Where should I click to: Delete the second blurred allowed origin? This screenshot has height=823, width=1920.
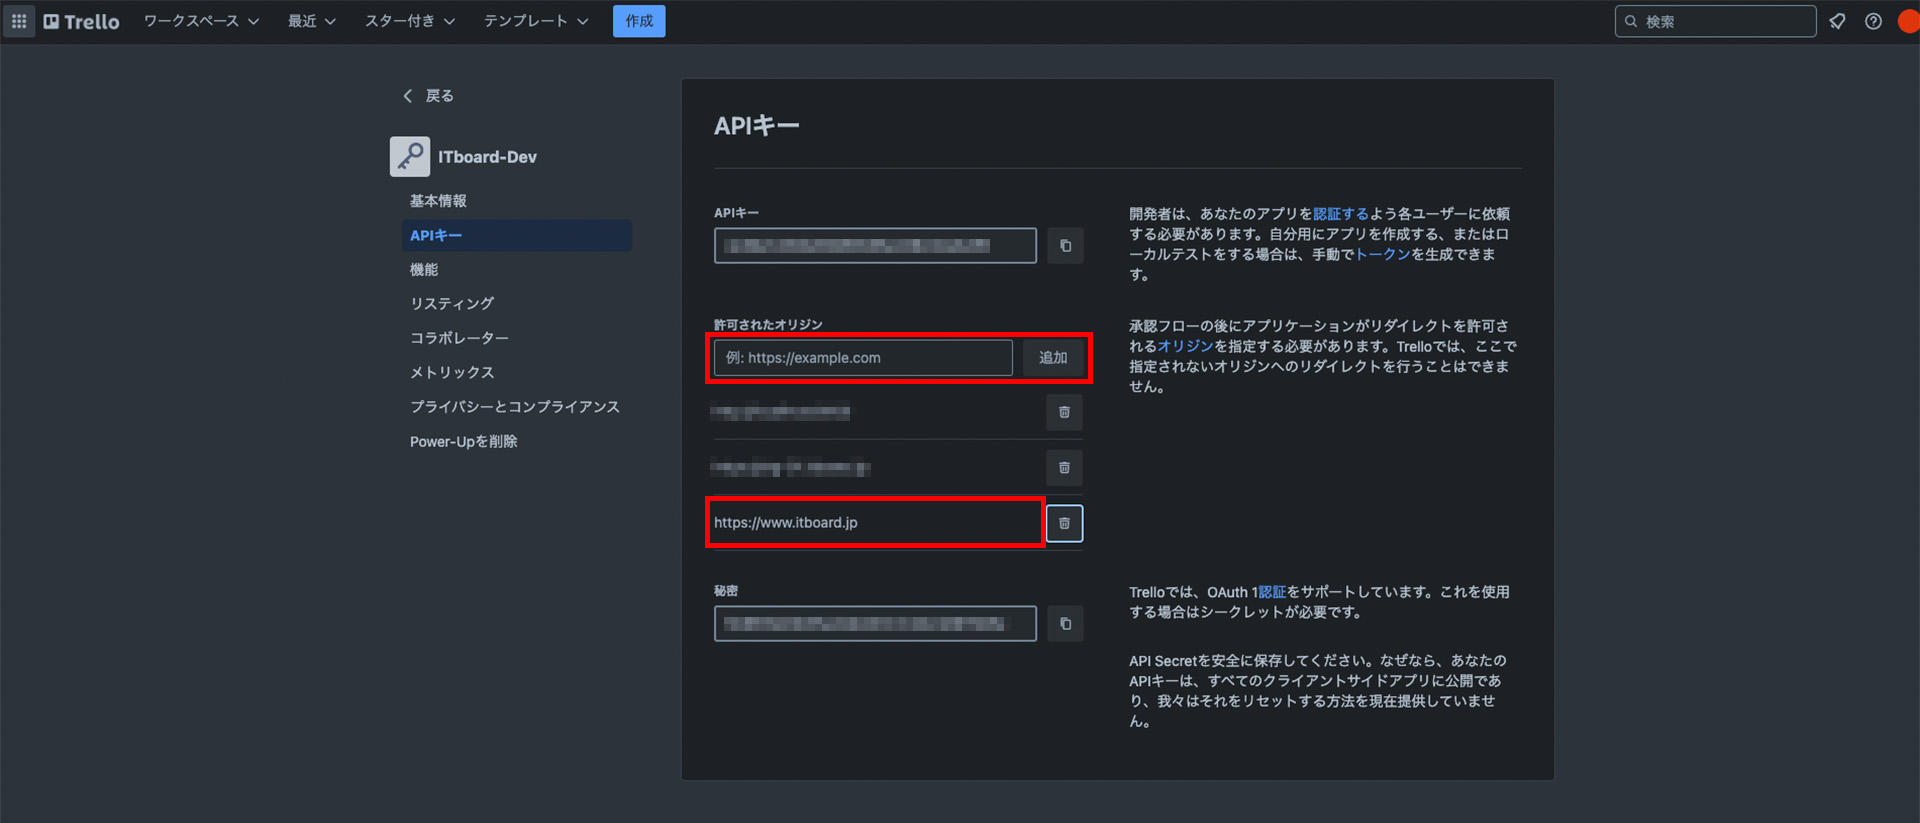point(1064,468)
